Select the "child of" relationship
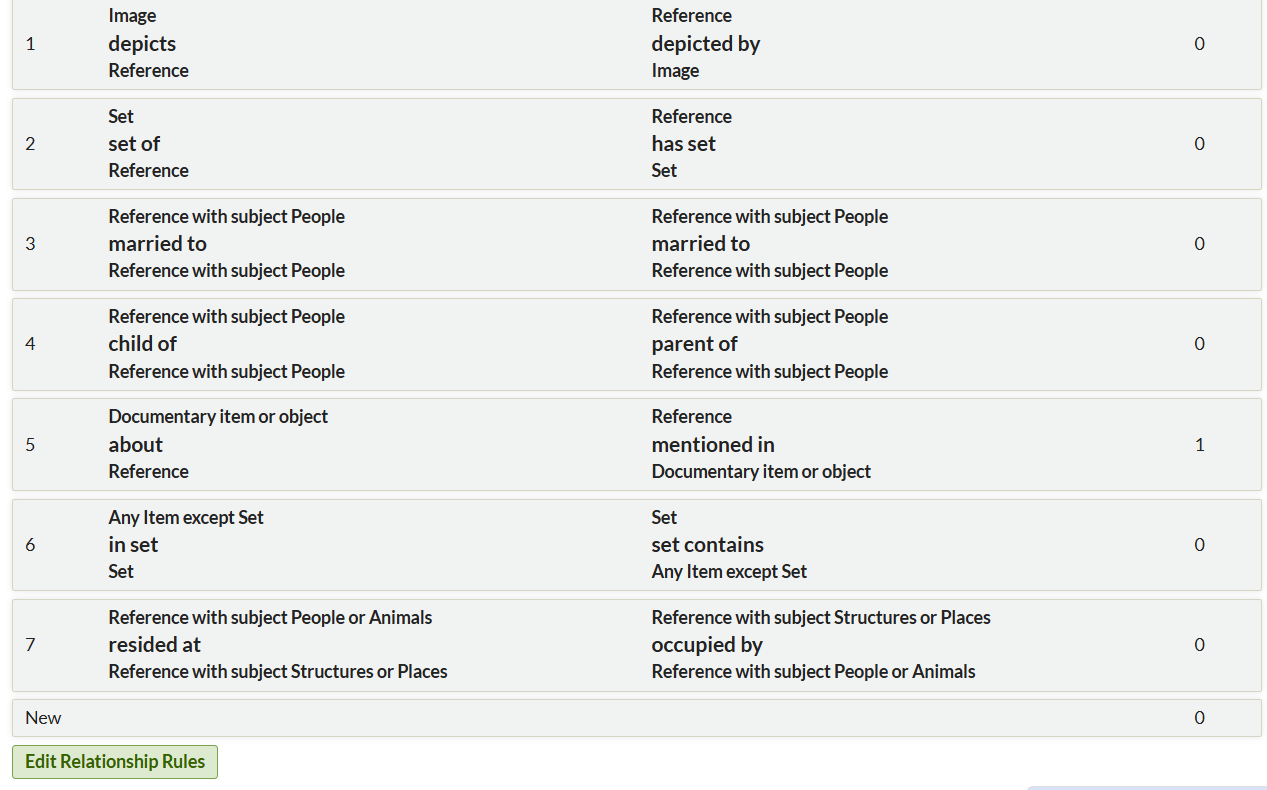Viewport: 1267px width, 790px height. point(142,344)
